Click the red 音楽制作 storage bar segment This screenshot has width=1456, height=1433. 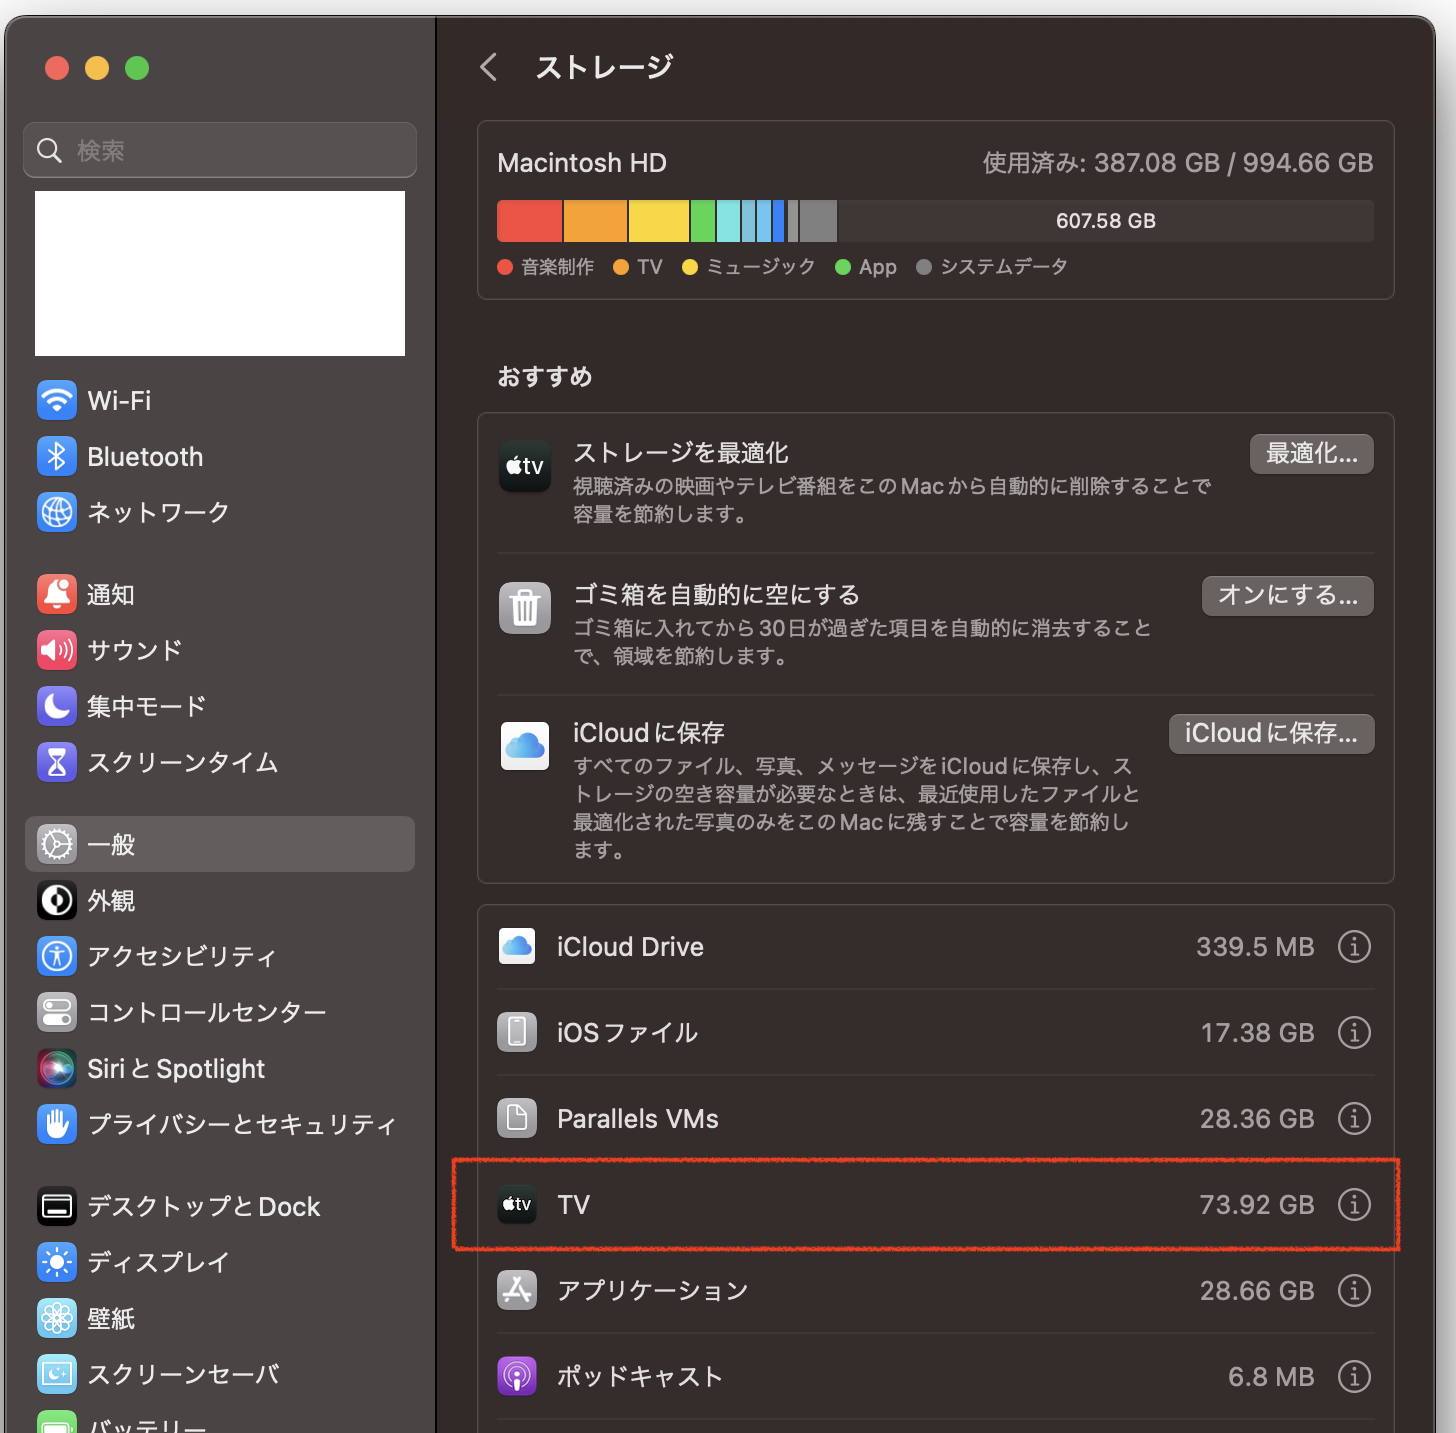[530, 221]
